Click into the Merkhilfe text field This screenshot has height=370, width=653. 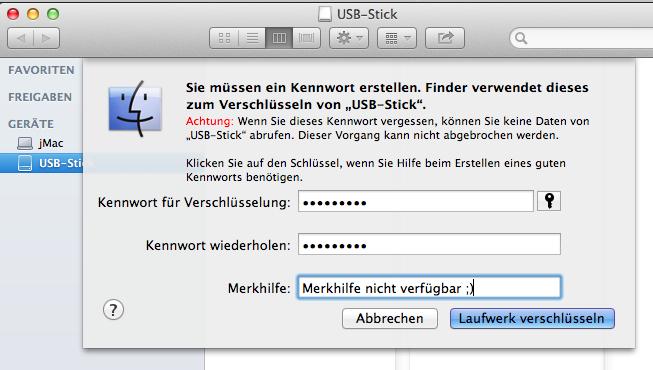click(429, 288)
